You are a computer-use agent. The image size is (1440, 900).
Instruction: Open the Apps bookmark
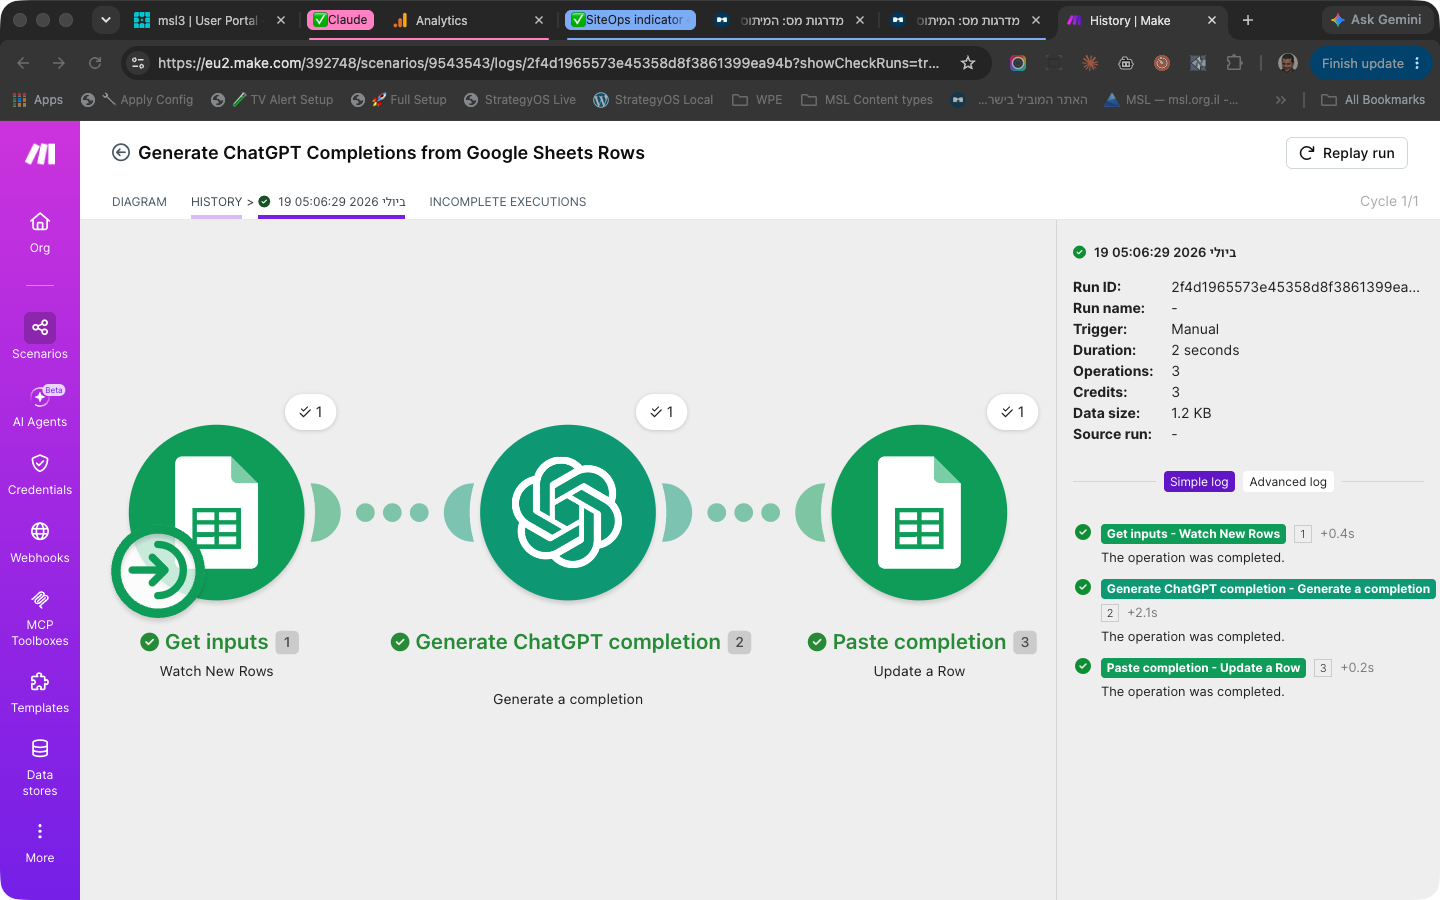(38, 100)
